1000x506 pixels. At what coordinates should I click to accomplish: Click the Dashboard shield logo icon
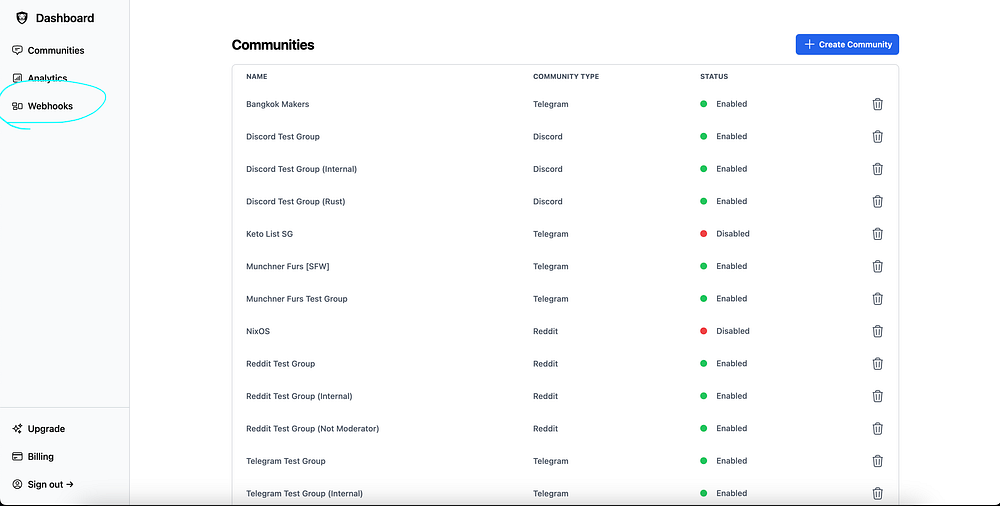coord(22,18)
